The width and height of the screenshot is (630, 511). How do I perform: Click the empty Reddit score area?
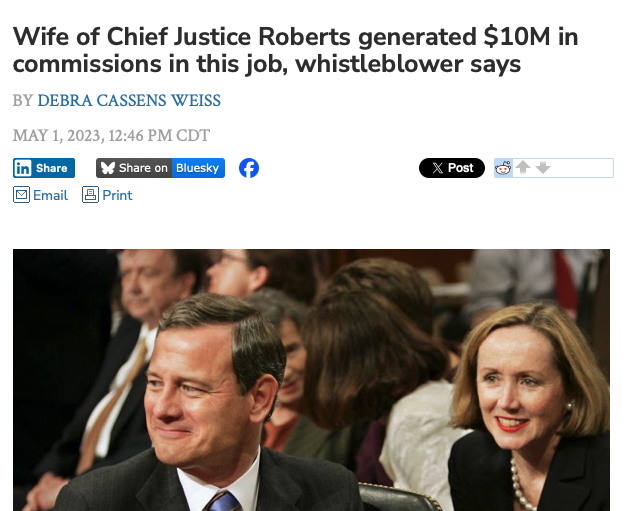583,168
